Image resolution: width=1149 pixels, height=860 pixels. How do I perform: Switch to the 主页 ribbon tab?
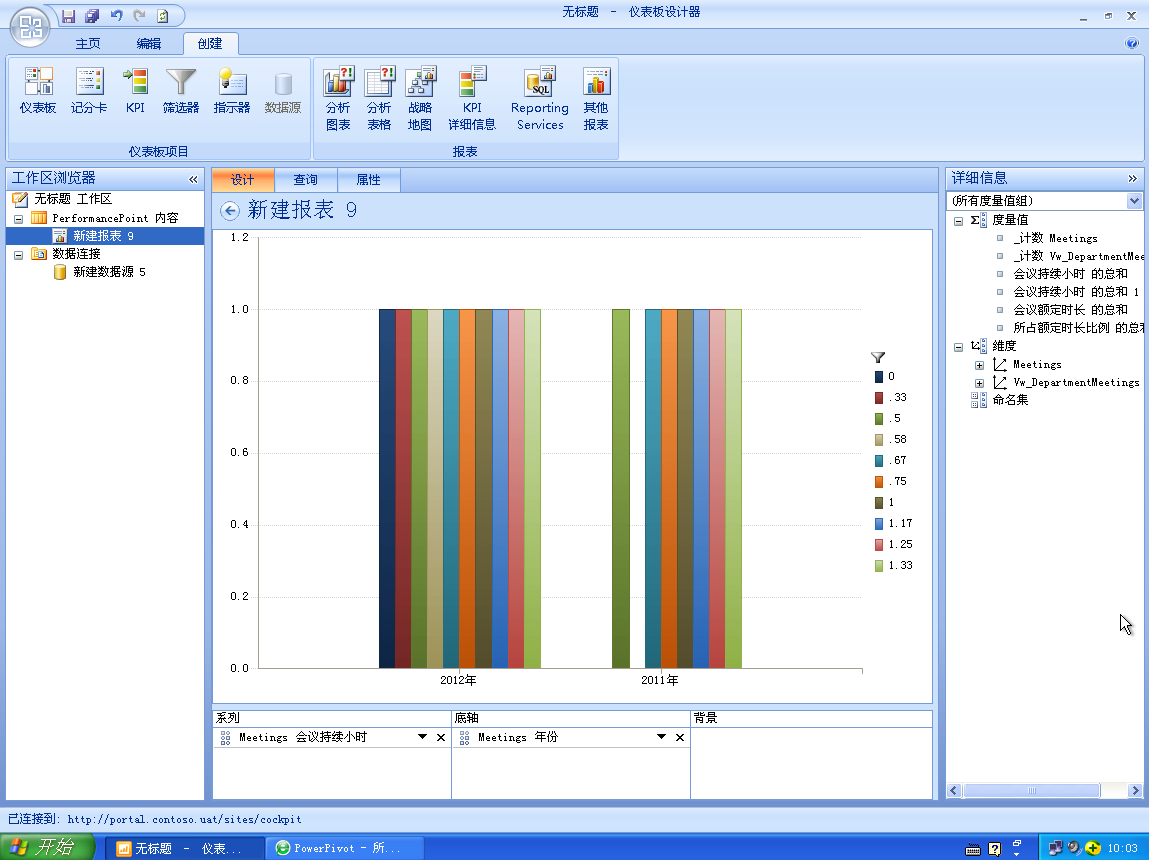pos(88,44)
